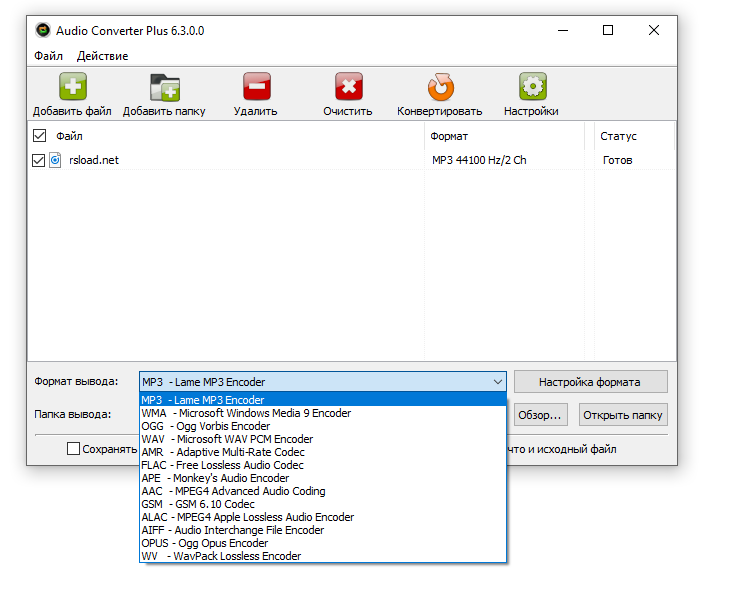The image size is (734, 591).
Task: Click the Настройка формата button
Action: point(590,382)
